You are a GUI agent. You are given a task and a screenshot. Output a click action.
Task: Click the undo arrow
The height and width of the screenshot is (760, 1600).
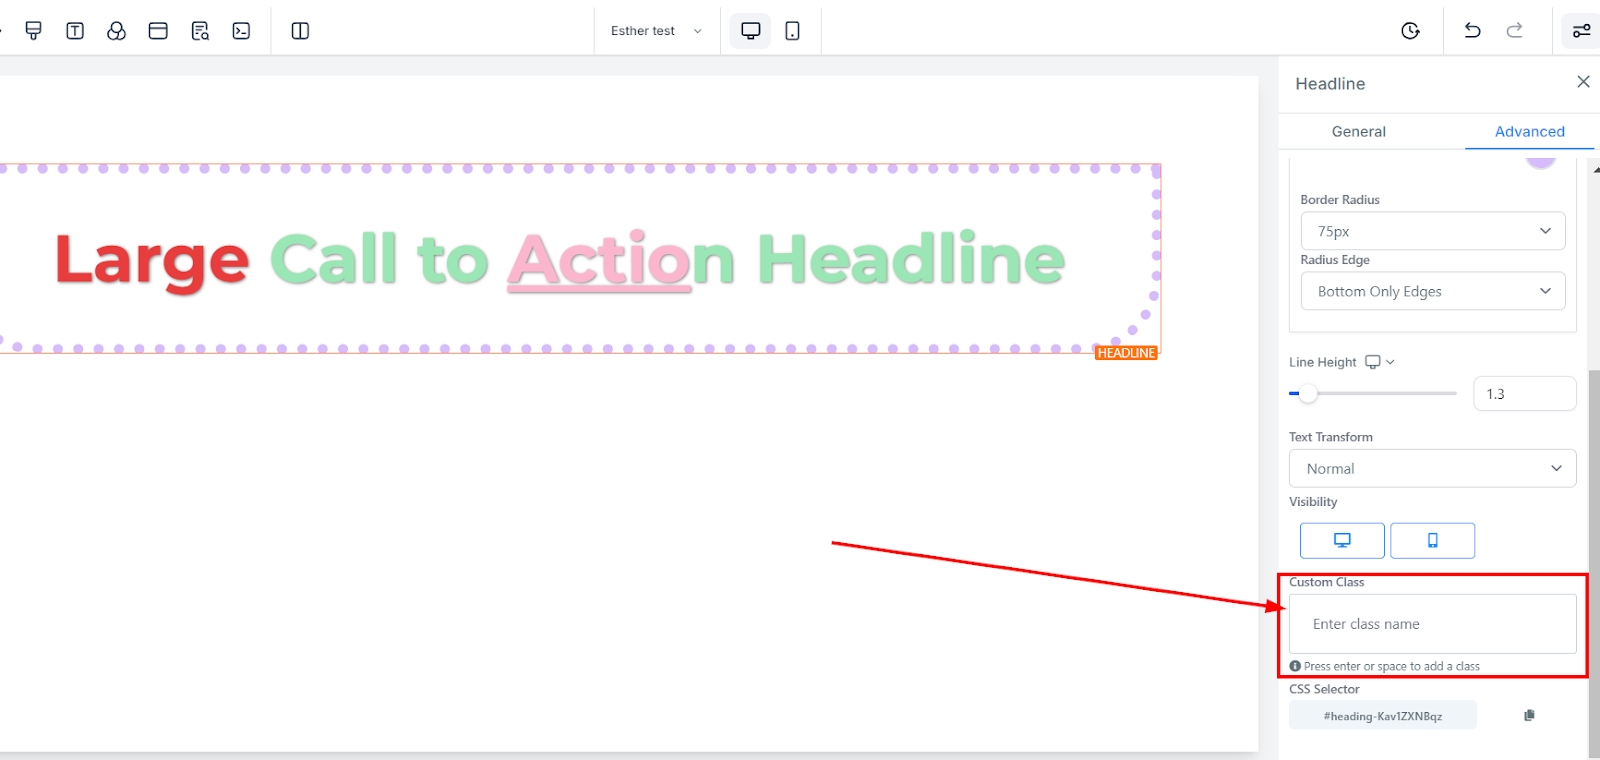(1472, 31)
